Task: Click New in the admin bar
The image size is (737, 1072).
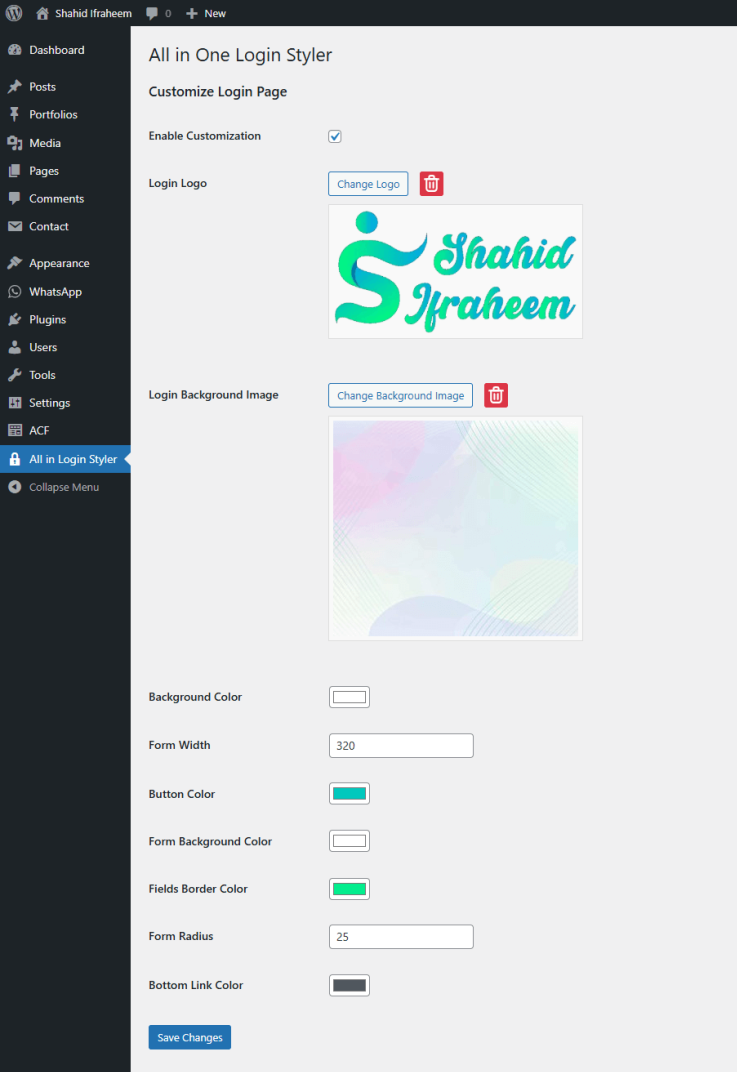Action: [x=215, y=14]
